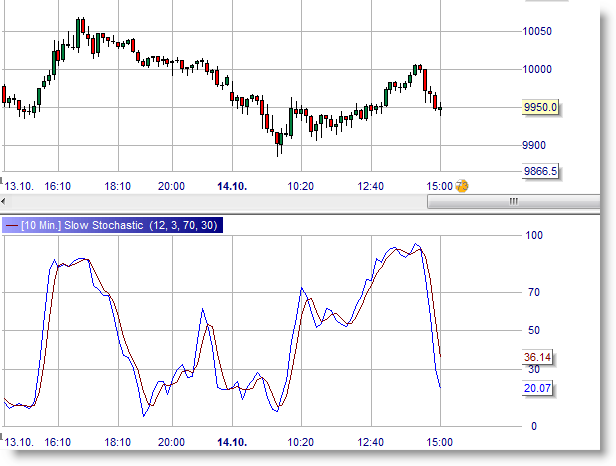
Task: Click the 50 level on stochastic axis
Action: pos(534,330)
